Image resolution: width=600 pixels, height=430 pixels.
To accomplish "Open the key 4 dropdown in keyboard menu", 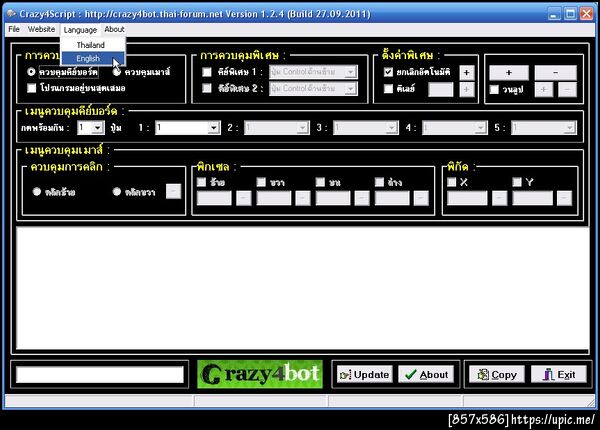I will pos(480,127).
